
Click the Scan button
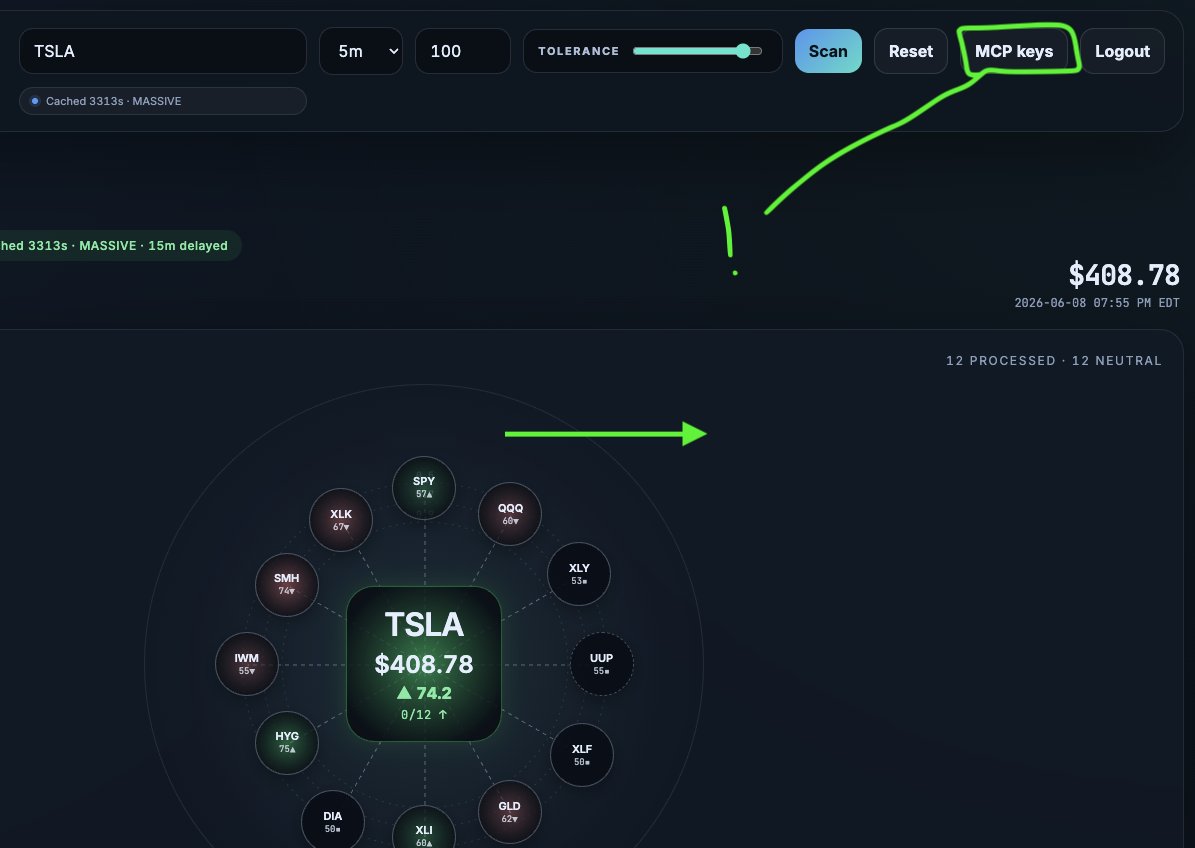(828, 51)
